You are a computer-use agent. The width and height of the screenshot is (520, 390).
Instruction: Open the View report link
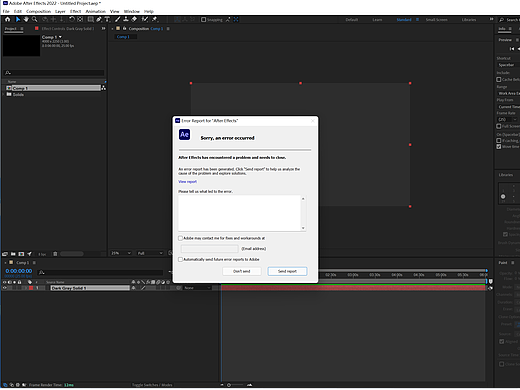pos(187,182)
